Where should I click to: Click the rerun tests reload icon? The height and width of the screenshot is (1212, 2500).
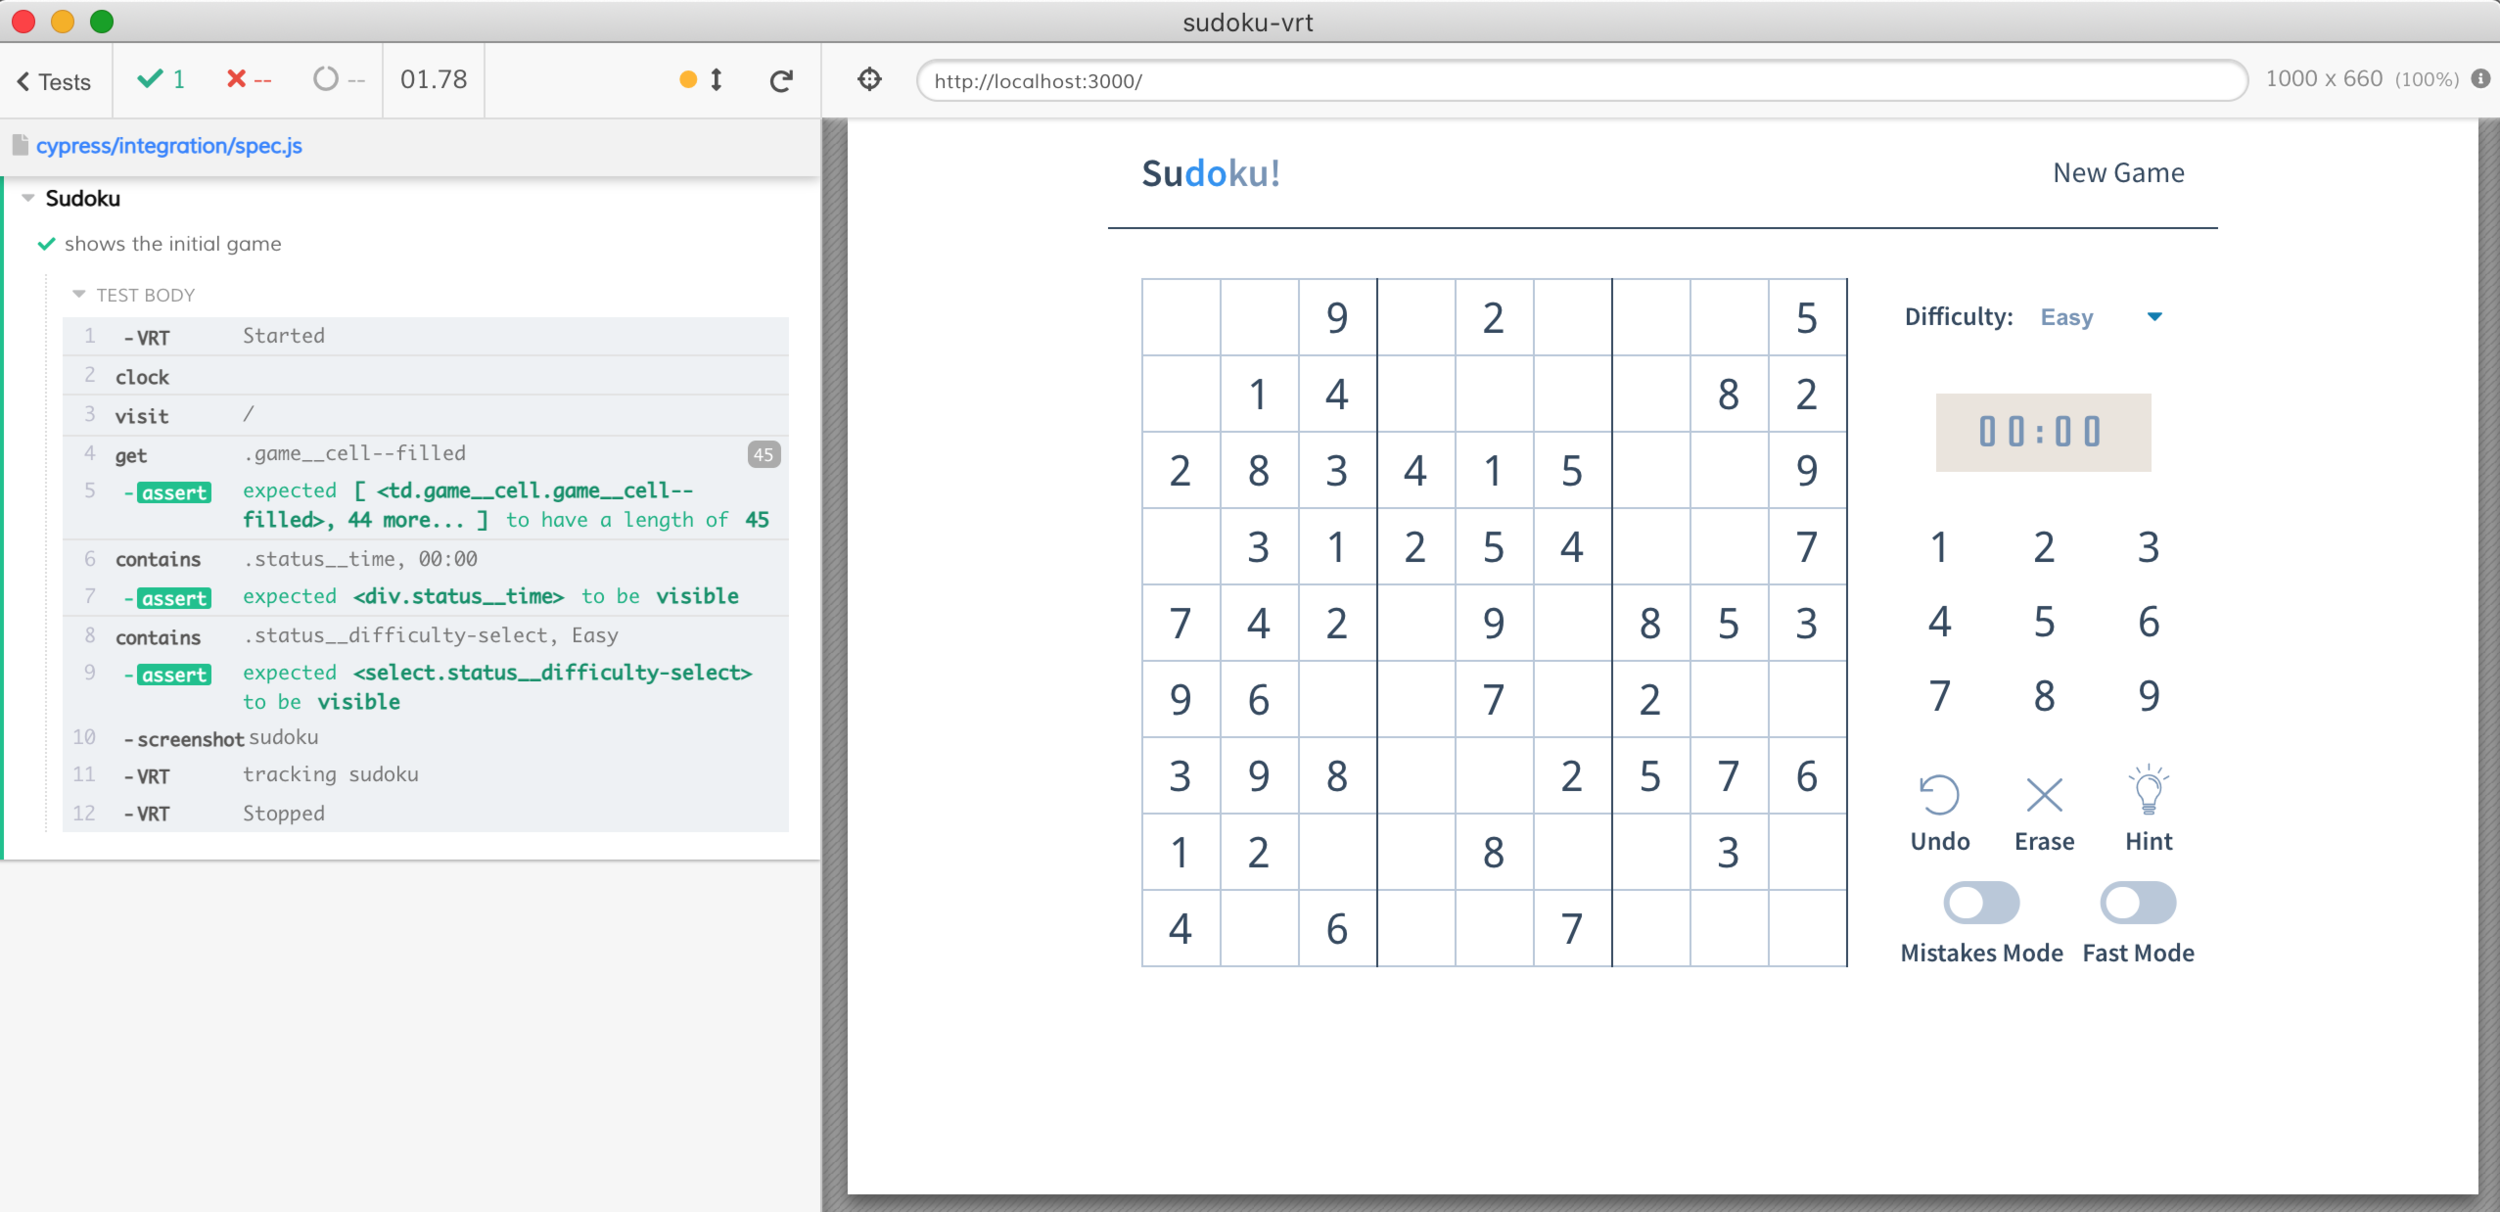coord(781,80)
